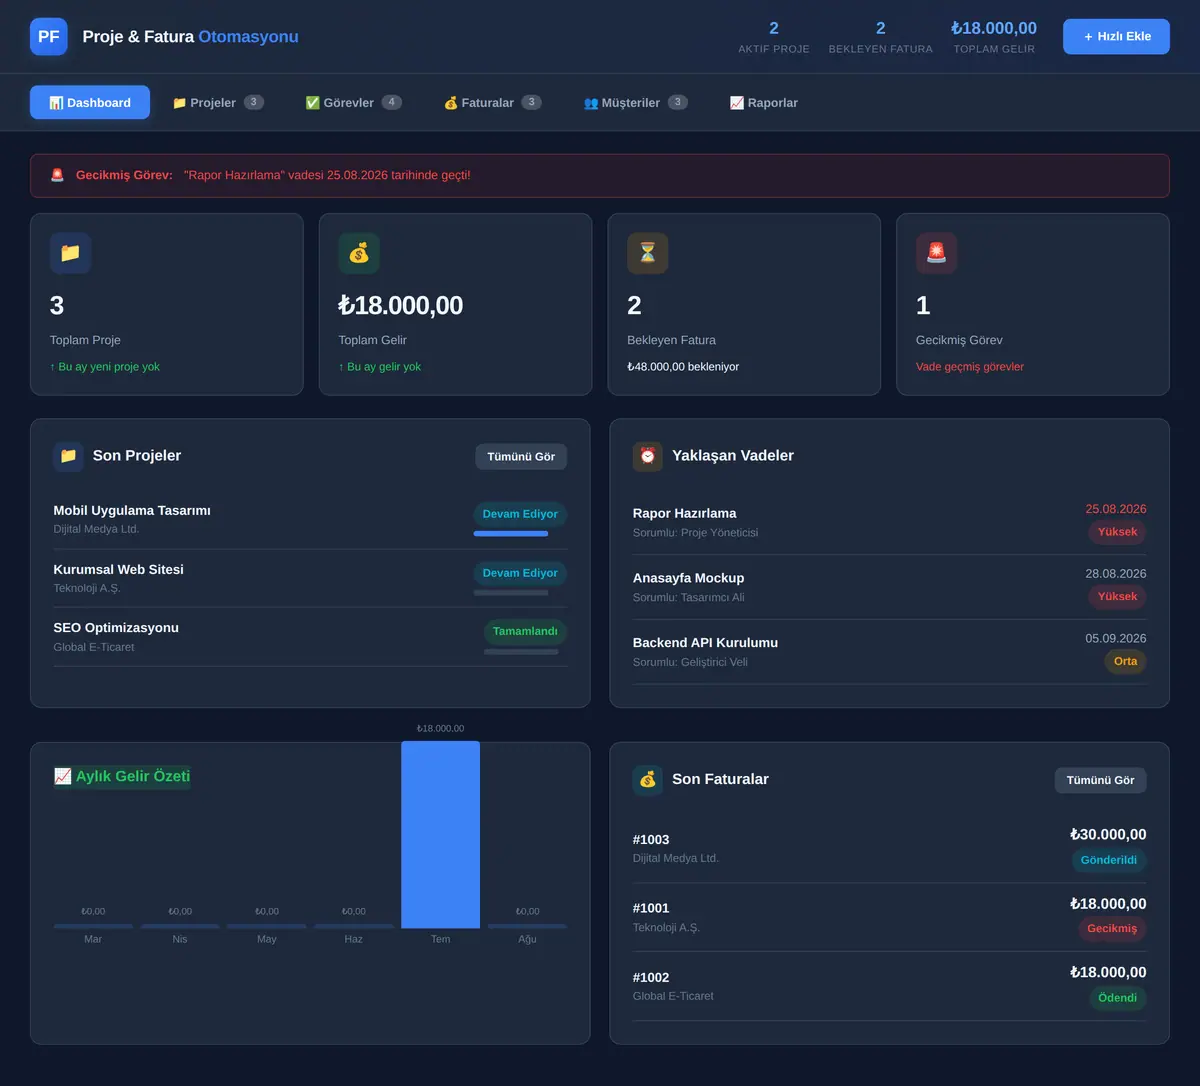Click the money bag icon beside Son Faturalar
The height and width of the screenshot is (1086, 1200).
(x=648, y=780)
